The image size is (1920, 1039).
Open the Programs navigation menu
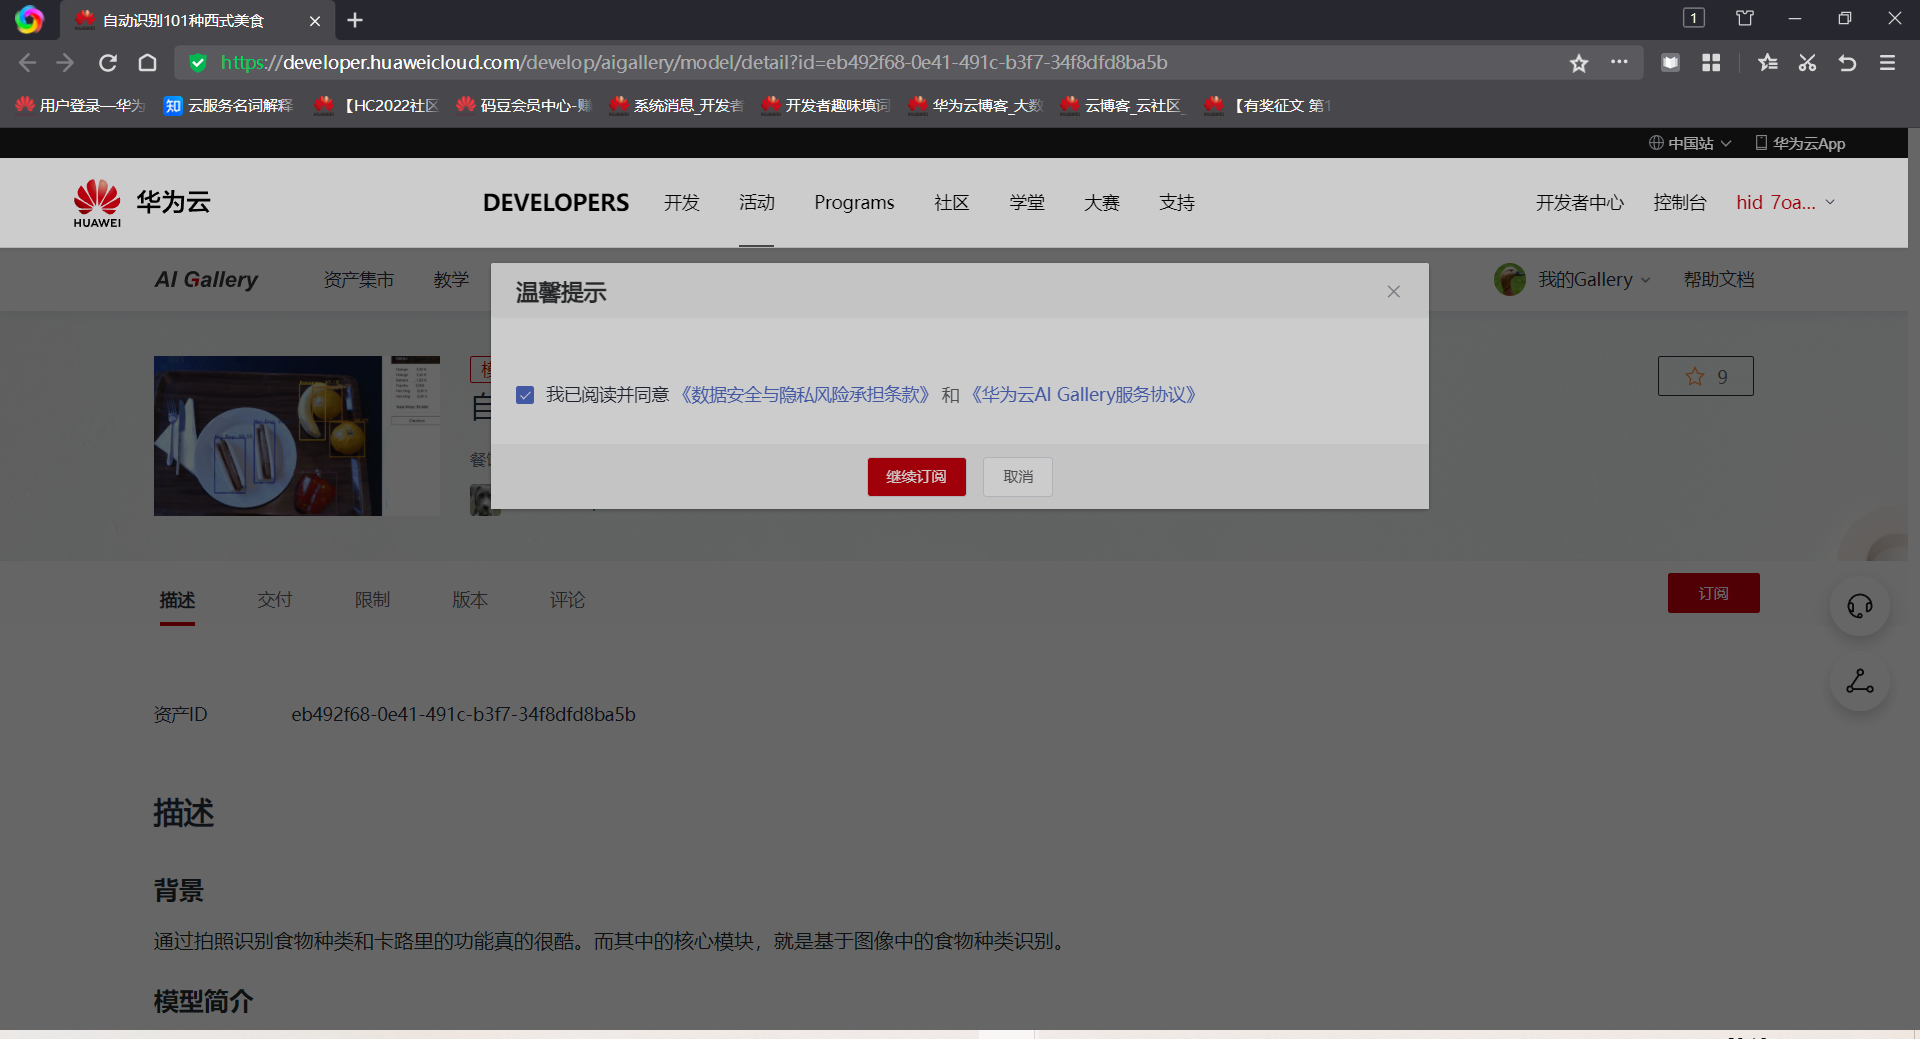854,203
